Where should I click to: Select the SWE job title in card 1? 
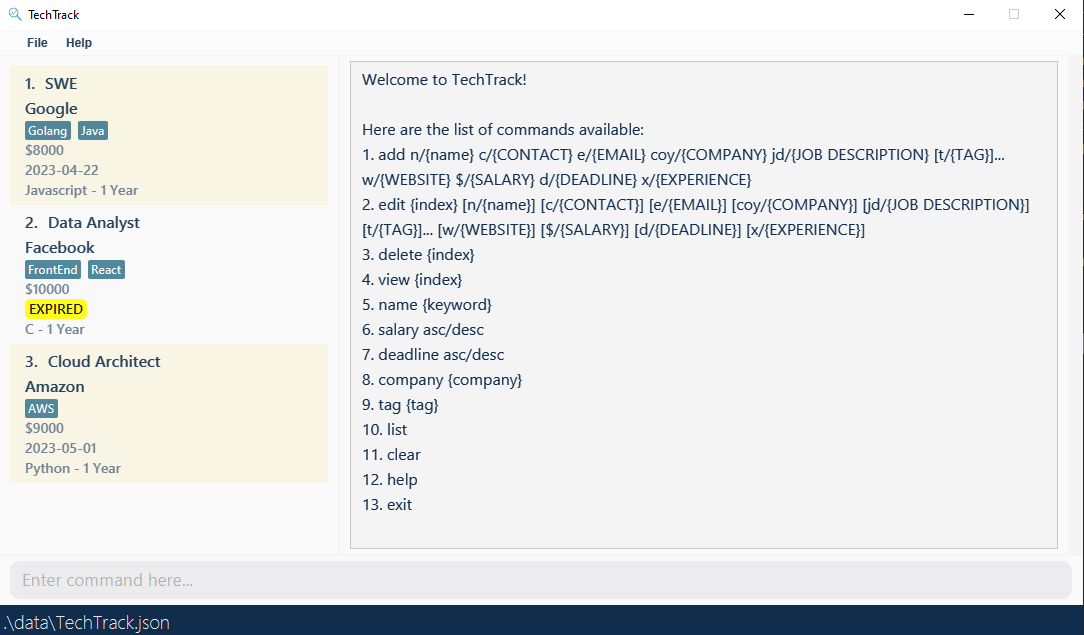(x=61, y=84)
